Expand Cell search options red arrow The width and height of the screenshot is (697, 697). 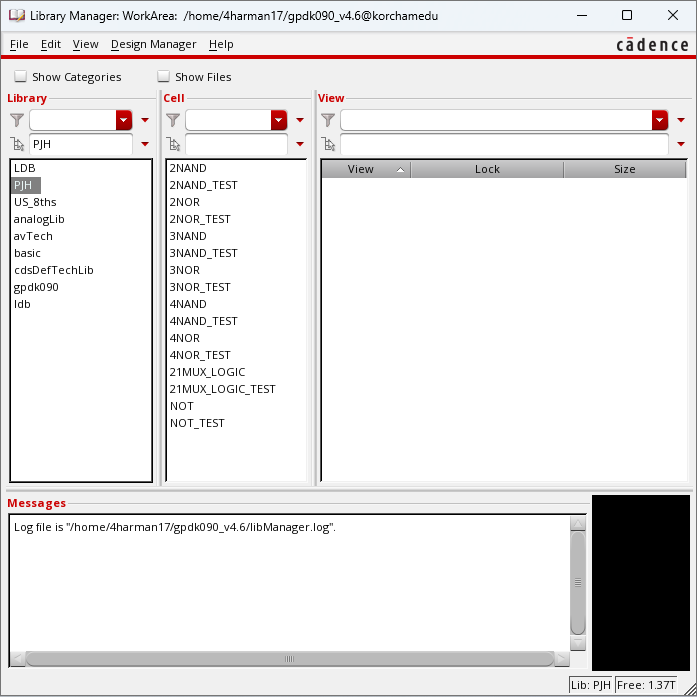(x=300, y=144)
